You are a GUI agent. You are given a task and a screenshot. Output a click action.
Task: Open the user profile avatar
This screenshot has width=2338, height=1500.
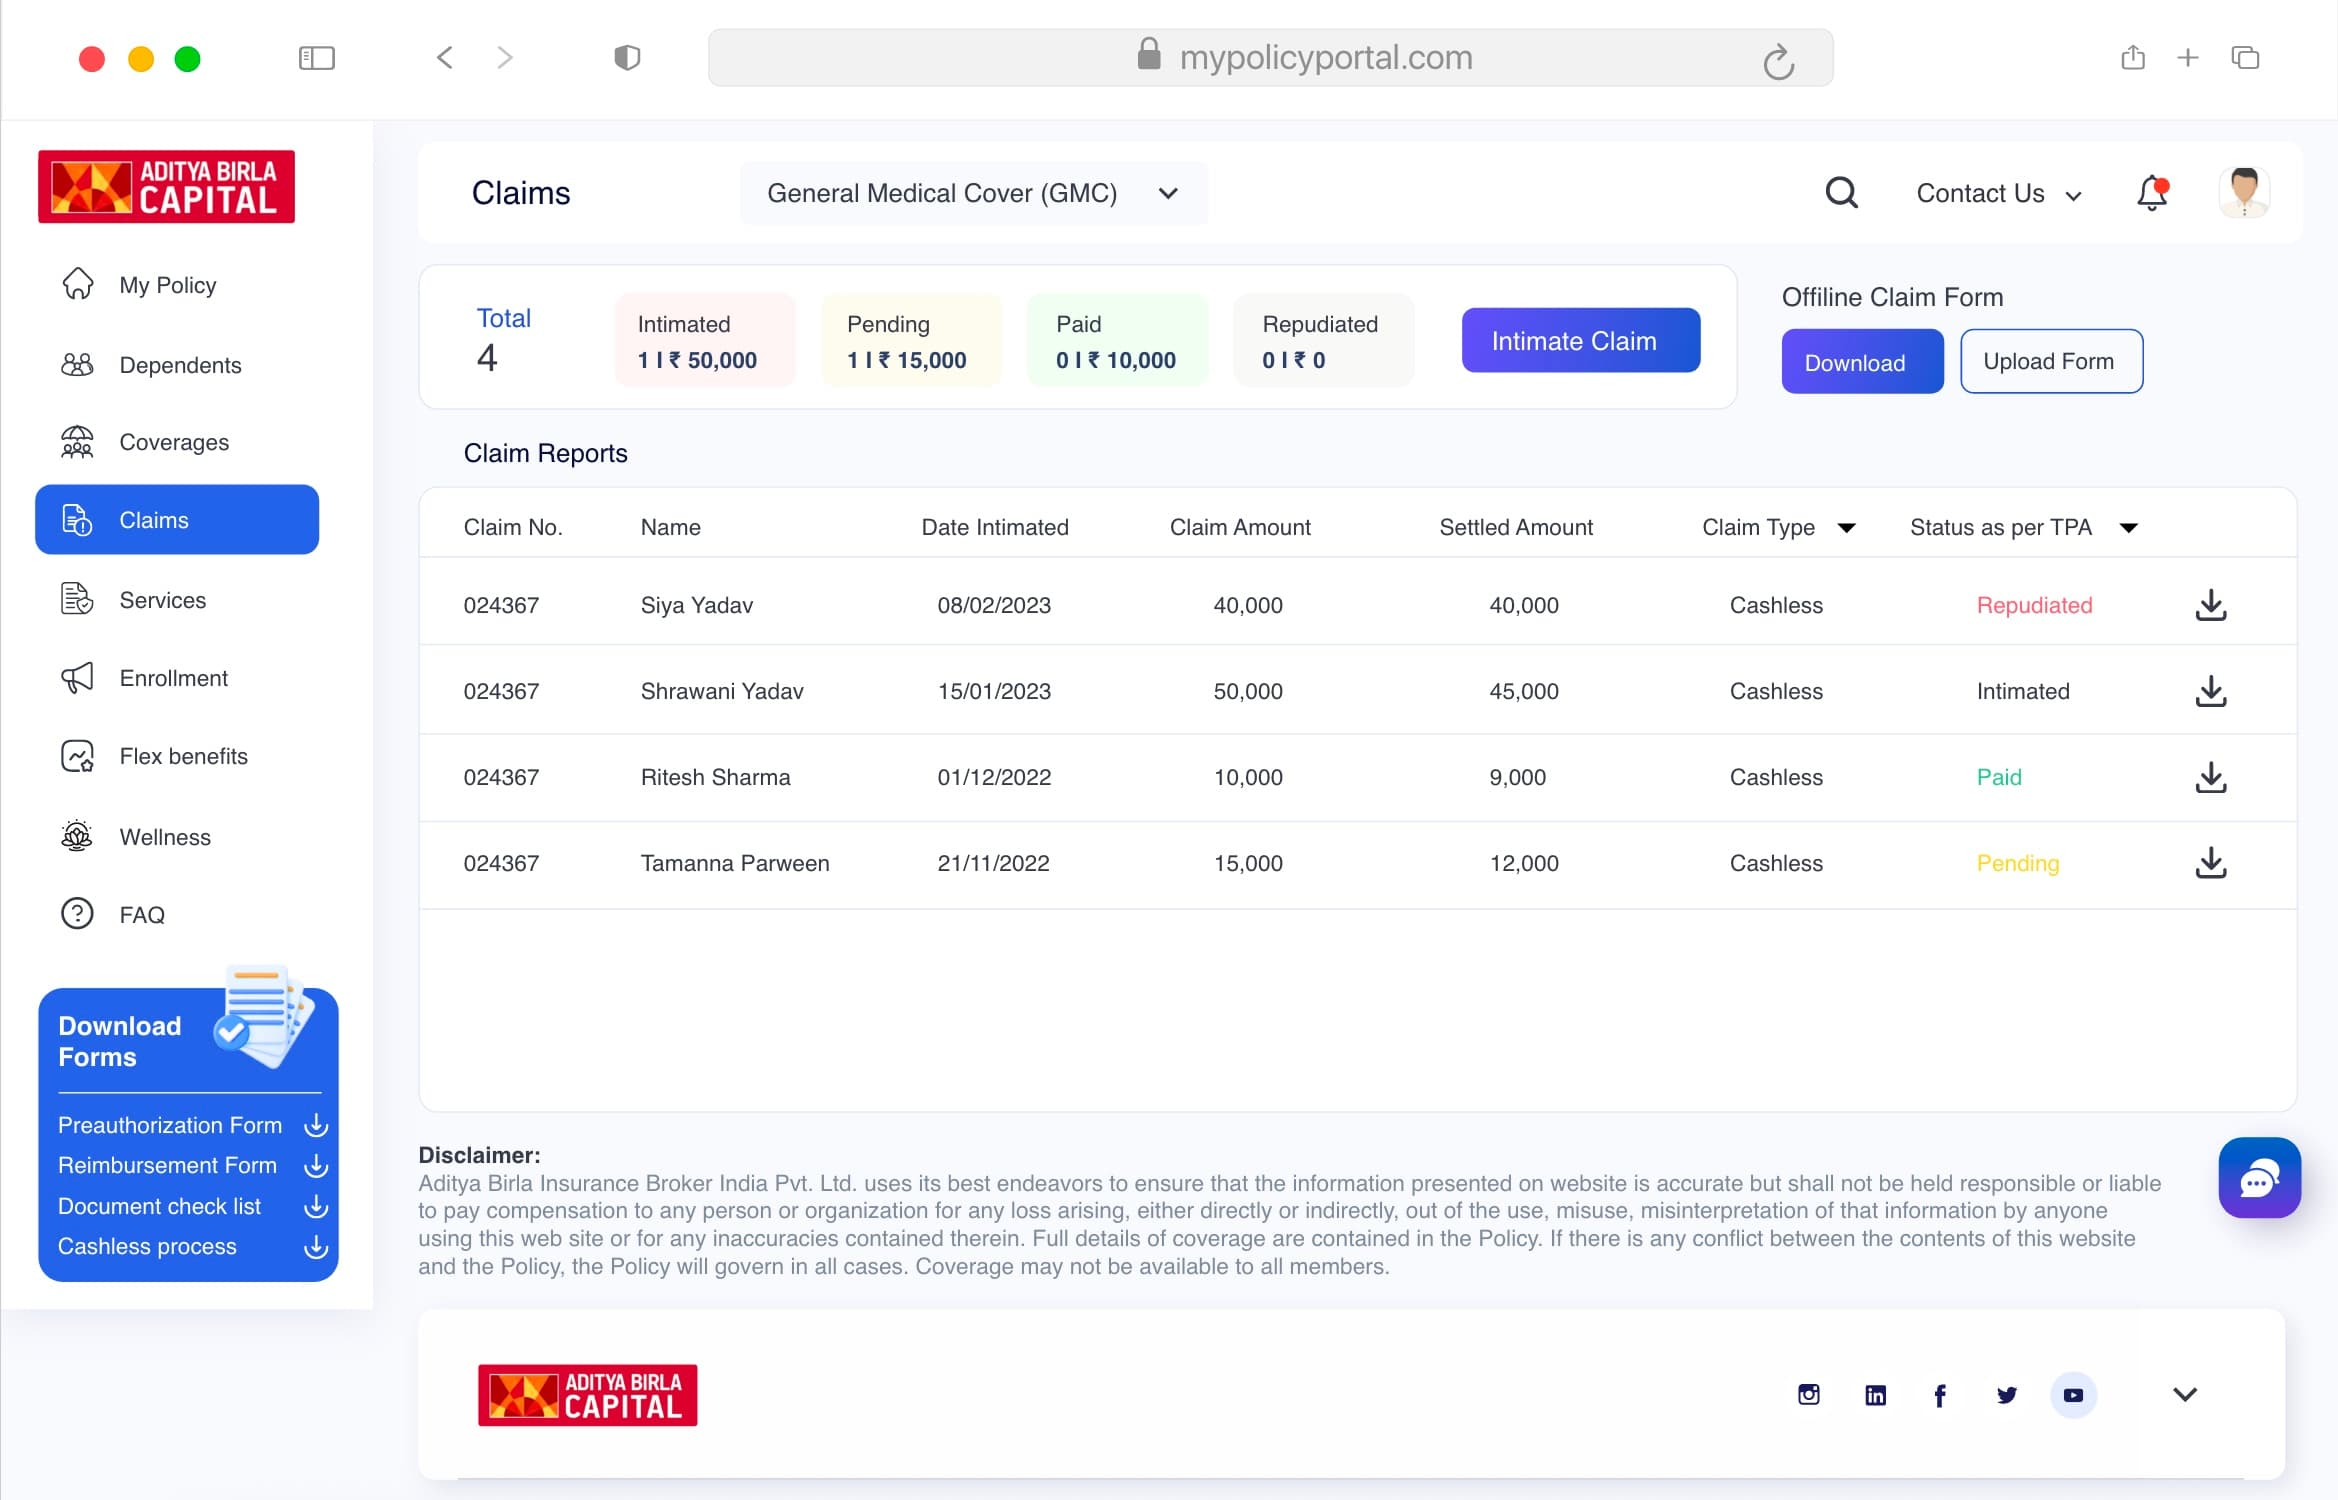[2243, 192]
